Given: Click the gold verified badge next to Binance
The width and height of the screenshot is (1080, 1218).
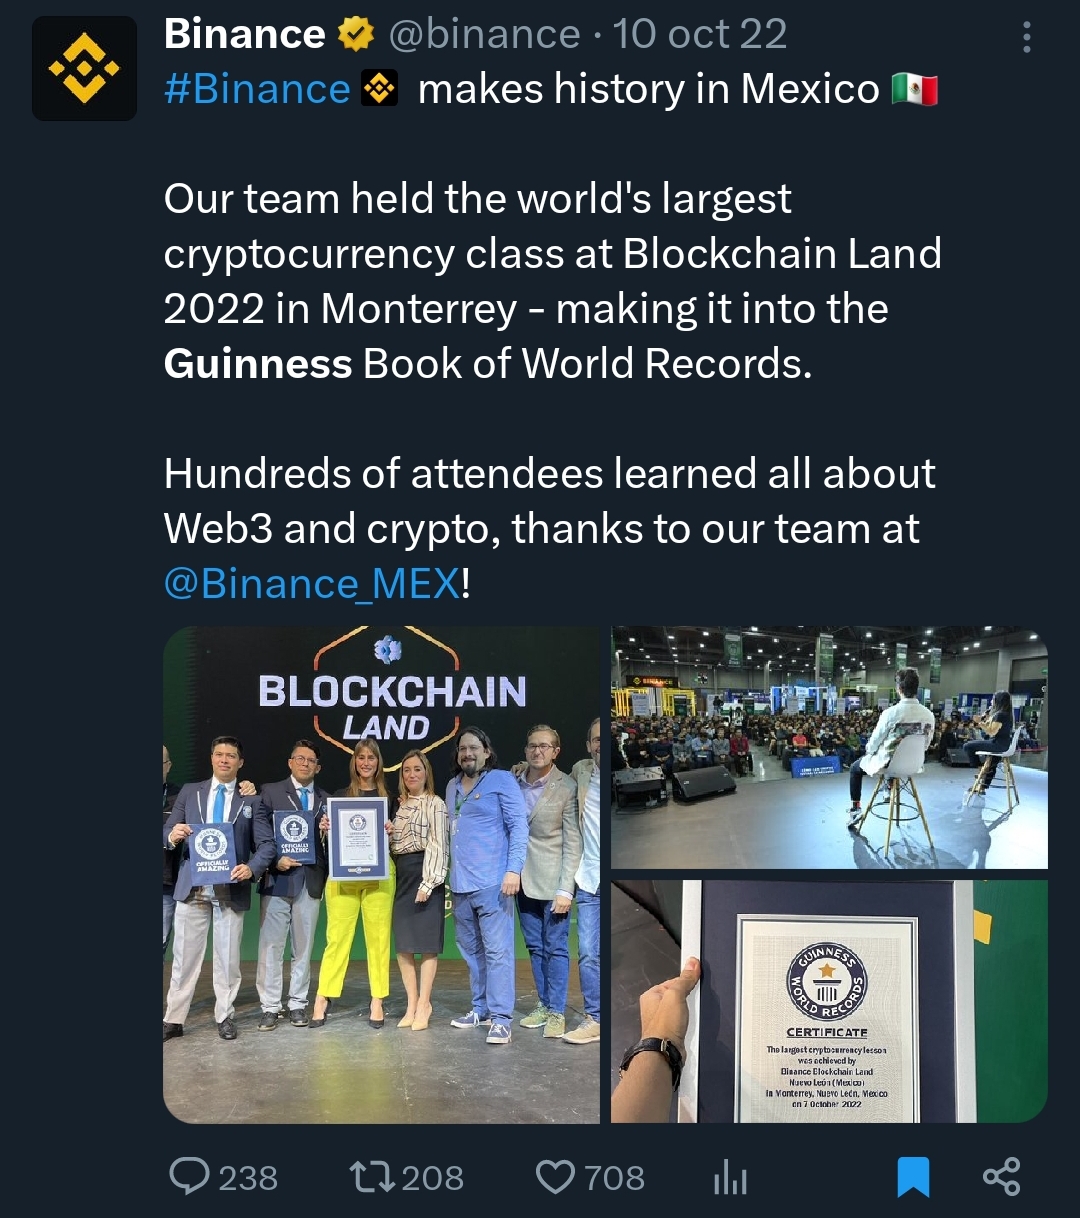Looking at the screenshot, I should point(355,35).
